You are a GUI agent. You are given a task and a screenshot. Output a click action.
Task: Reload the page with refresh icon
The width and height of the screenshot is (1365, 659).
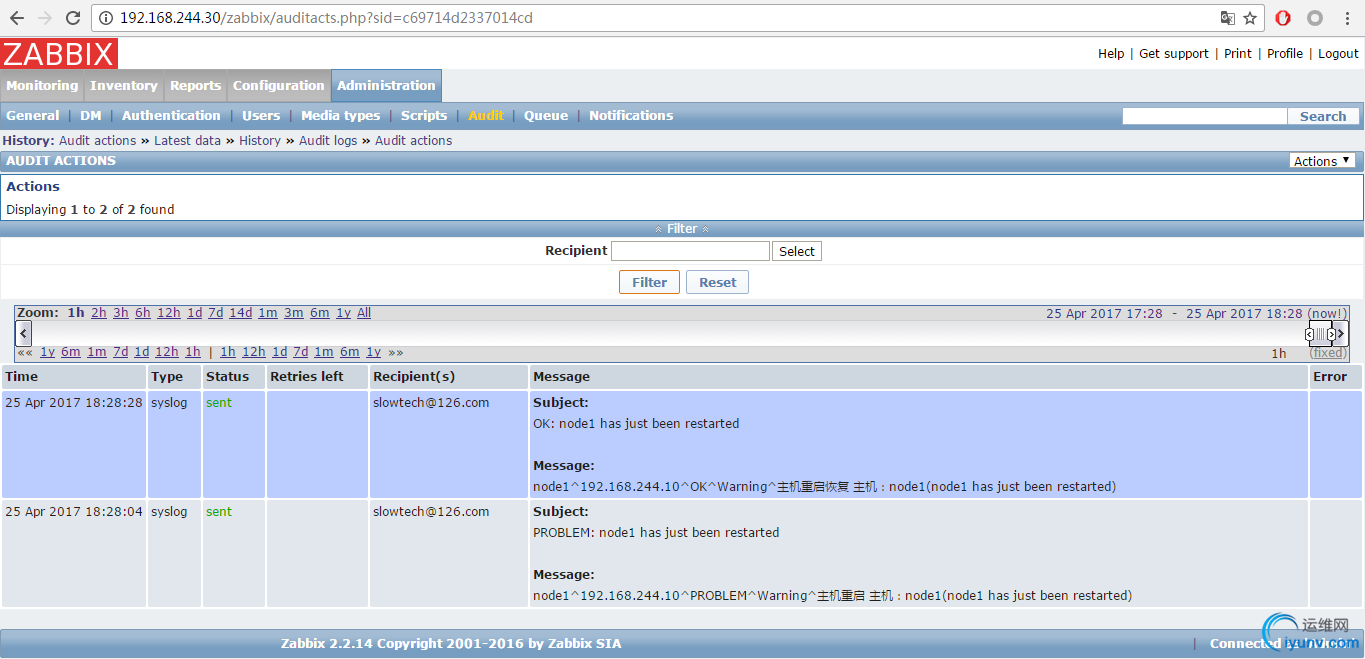[x=73, y=18]
